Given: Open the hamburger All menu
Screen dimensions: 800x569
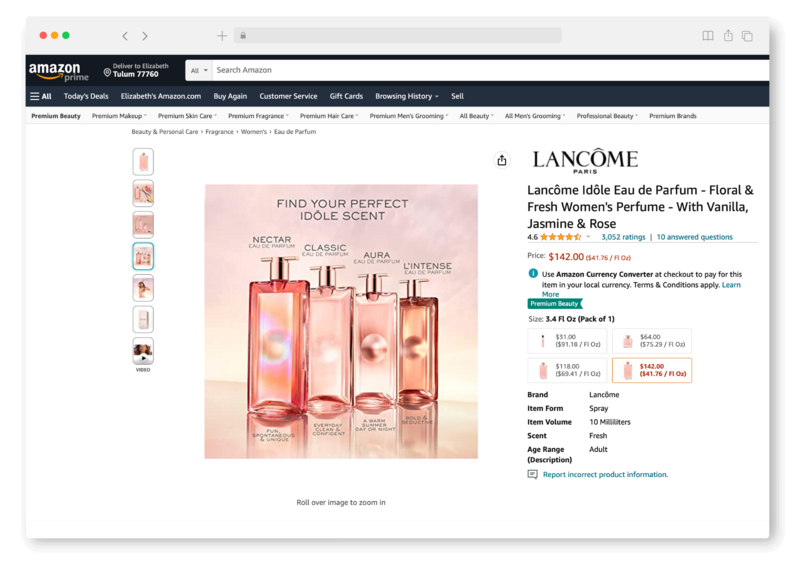Looking at the screenshot, I should pos(41,96).
